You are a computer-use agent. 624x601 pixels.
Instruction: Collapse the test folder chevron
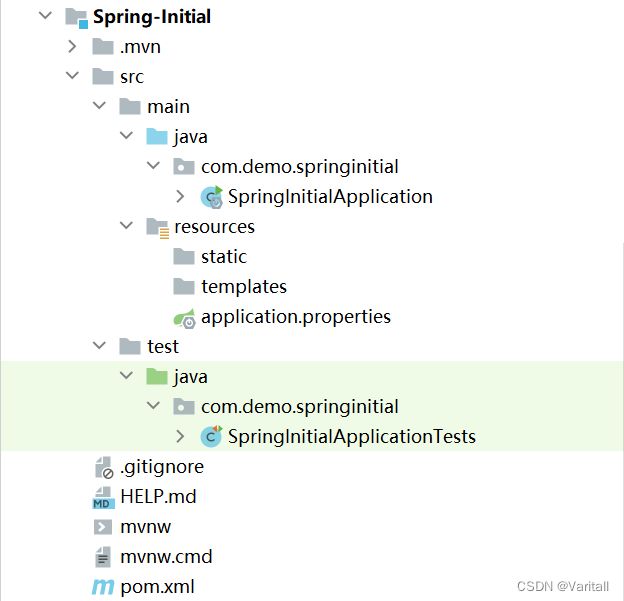[x=99, y=347]
